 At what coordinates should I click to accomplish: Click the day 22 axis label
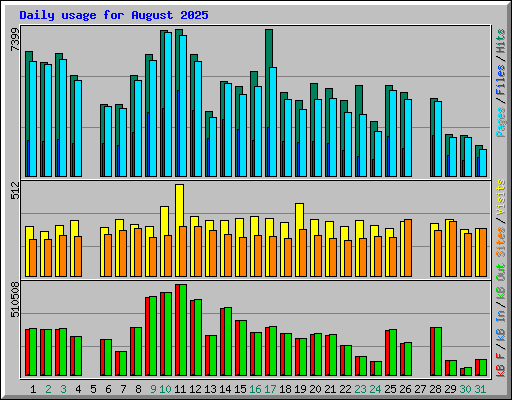[345, 389]
